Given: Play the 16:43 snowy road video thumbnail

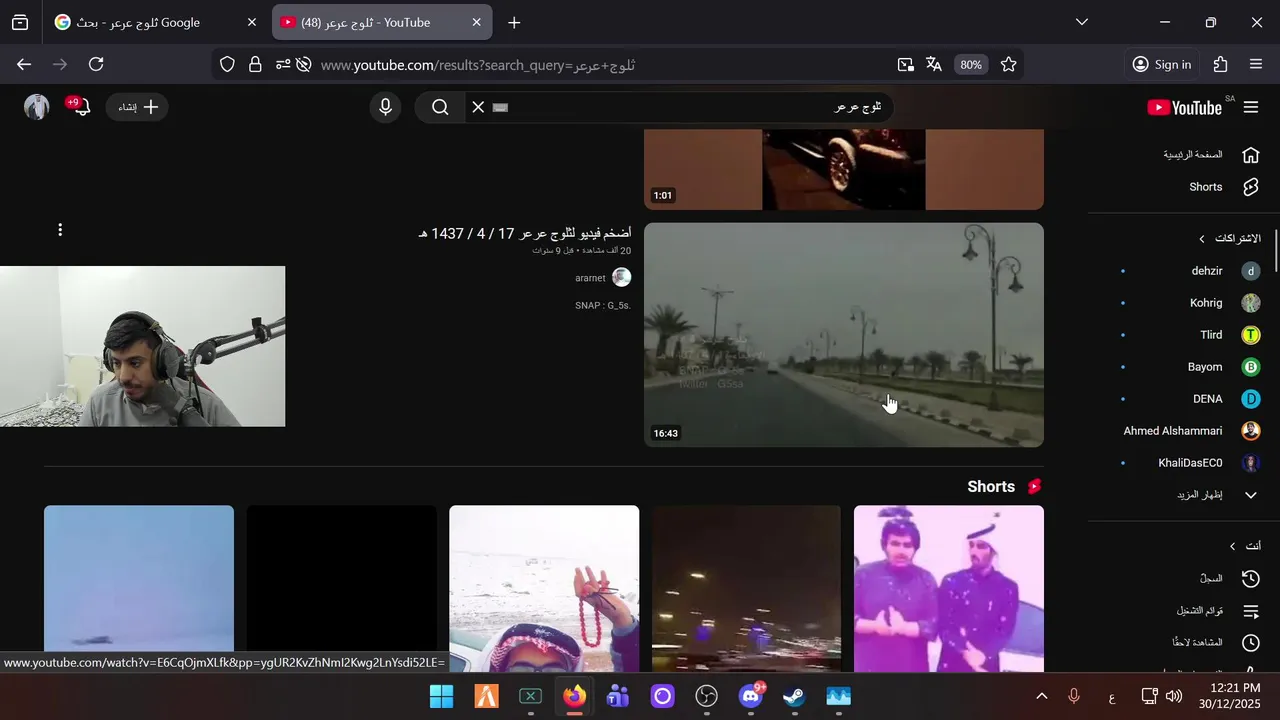Looking at the screenshot, I should [844, 335].
